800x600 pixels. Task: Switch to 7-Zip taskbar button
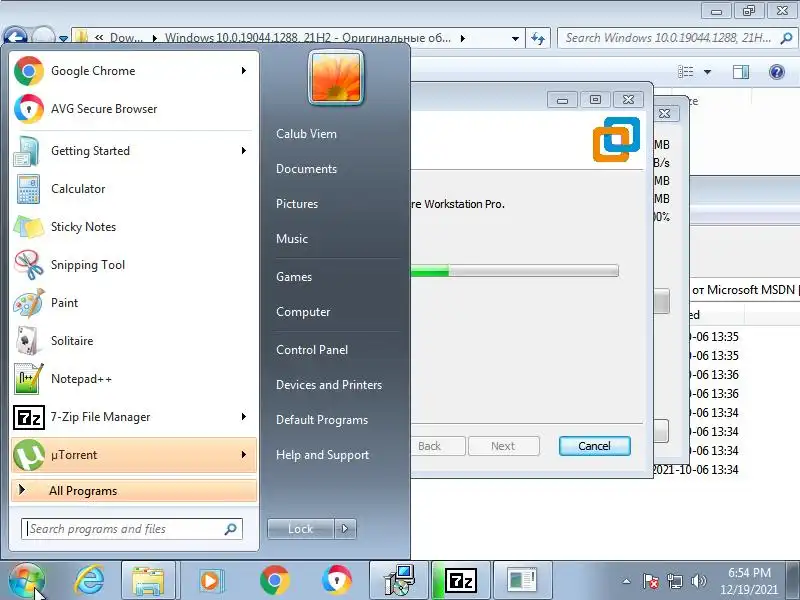(x=461, y=581)
